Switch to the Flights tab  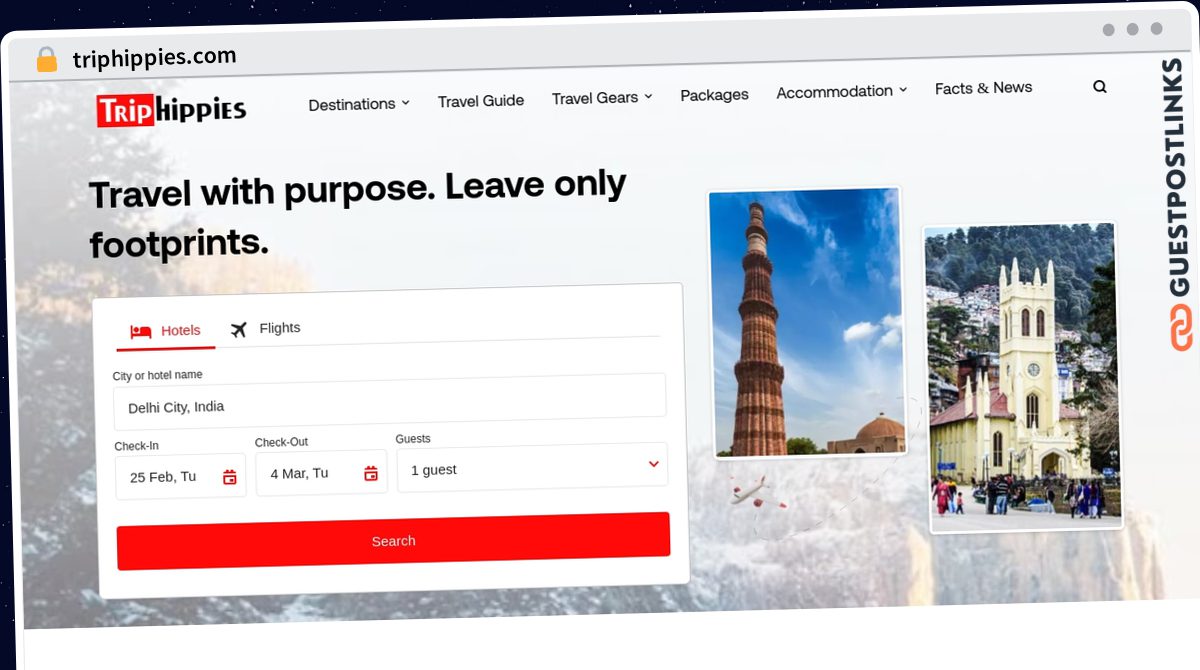(x=265, y=328)
